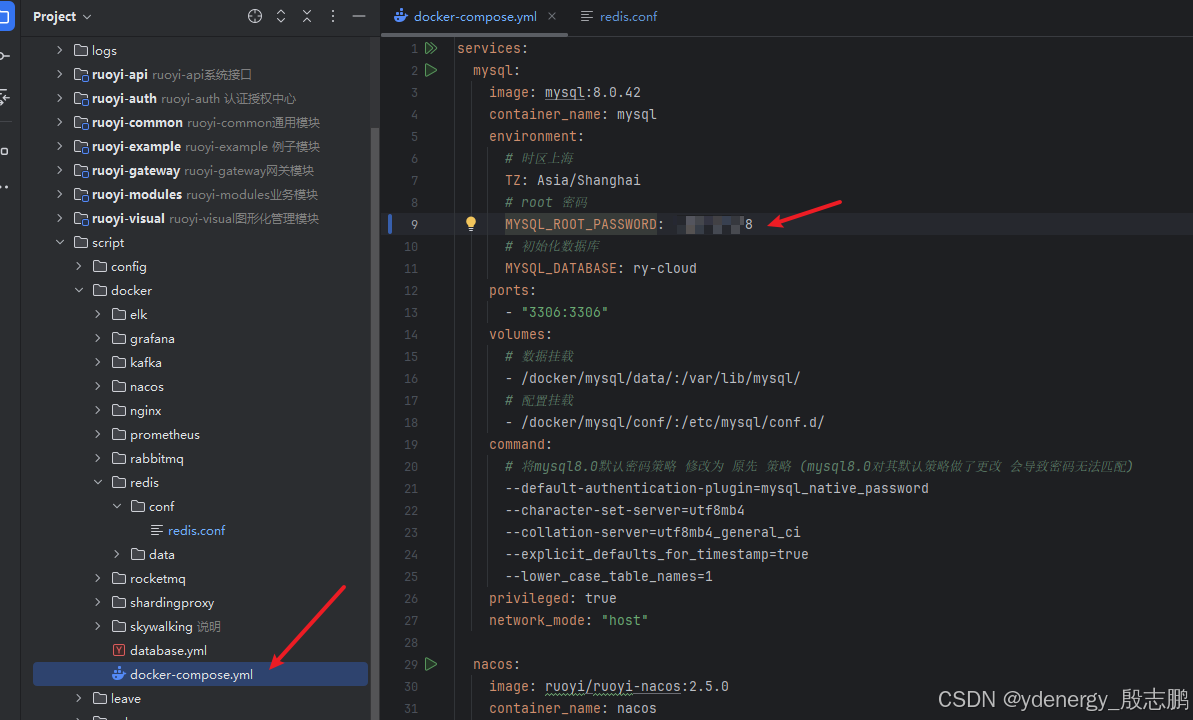Click --character-set-server=utf8mb4 line
The width and height of the screenshot is (1193, 720).
[x=625, y=510]
